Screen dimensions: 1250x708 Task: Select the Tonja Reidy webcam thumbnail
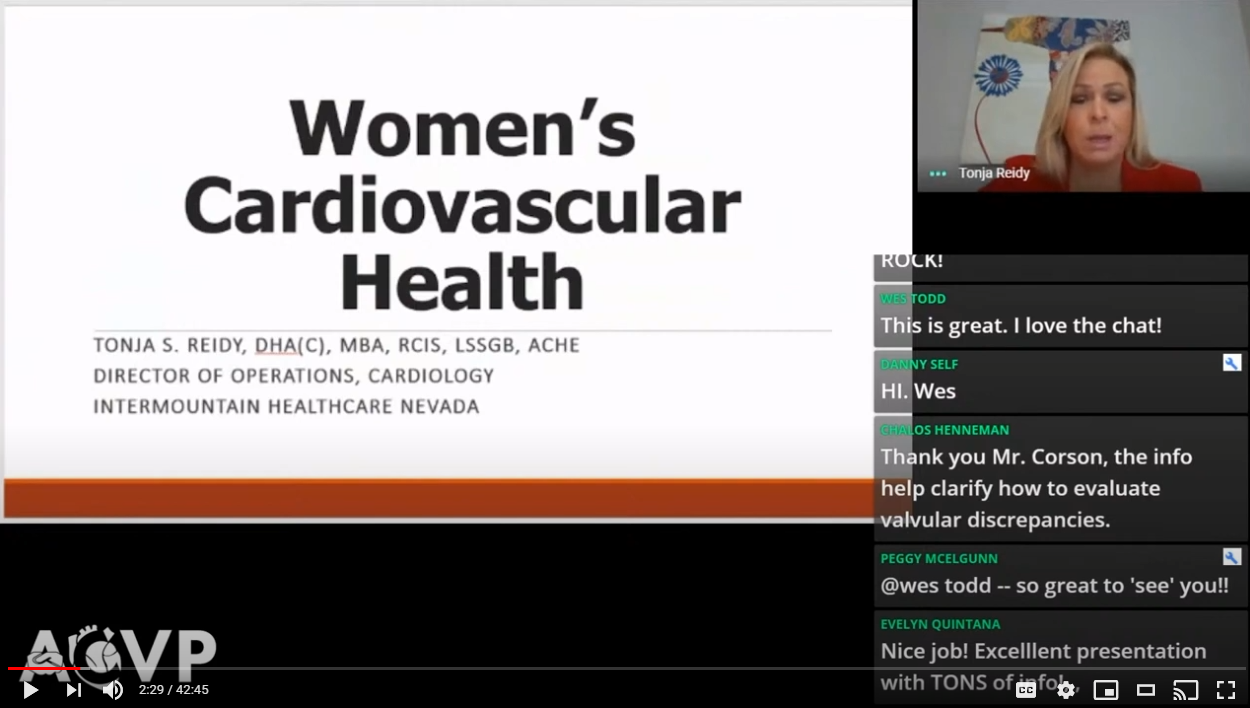(1083, 96)
